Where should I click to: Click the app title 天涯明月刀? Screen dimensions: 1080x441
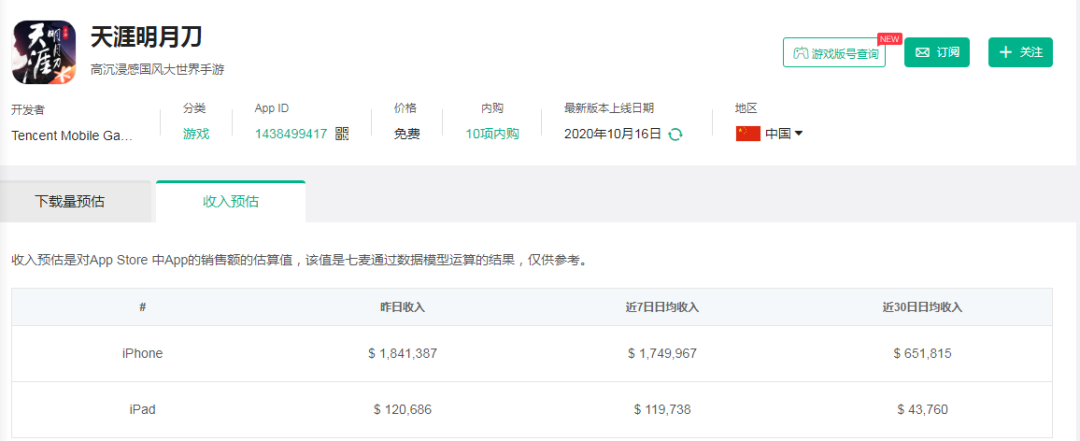point(147,37)
